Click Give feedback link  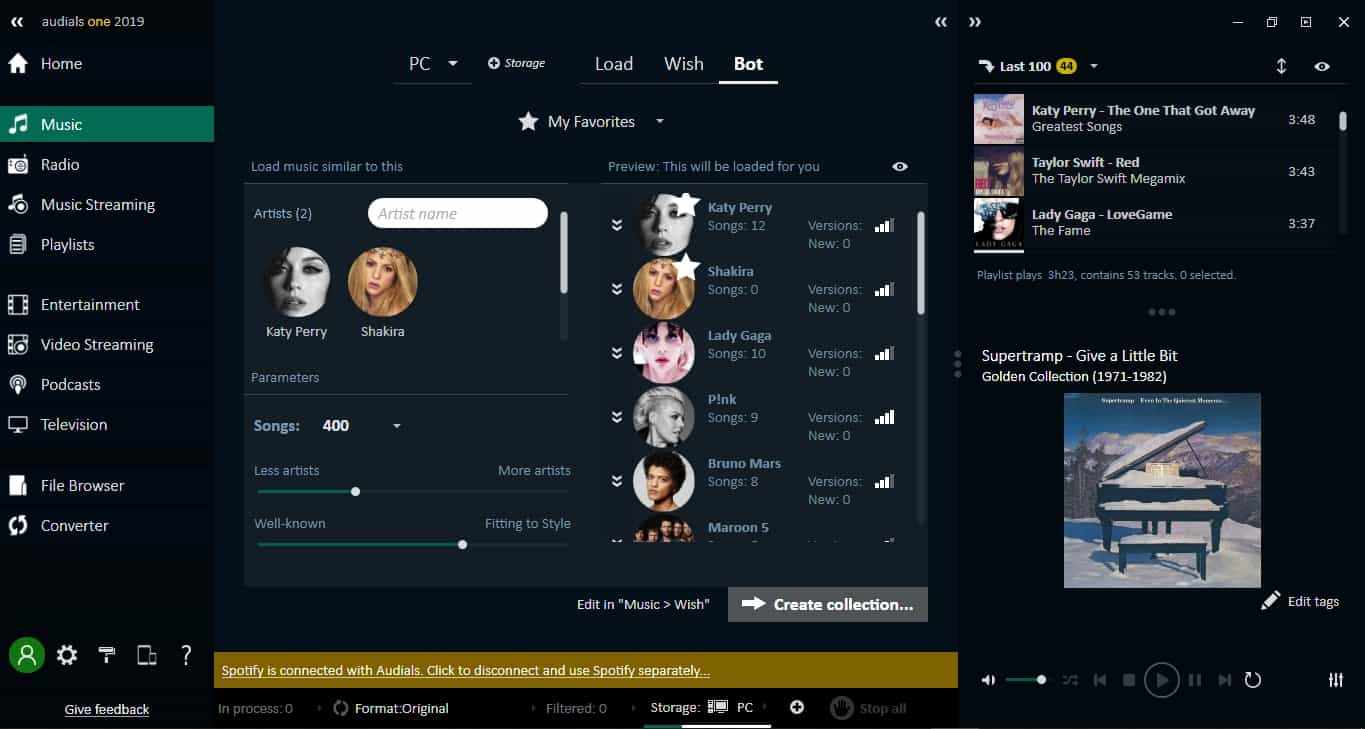click(x=107, y=709)
